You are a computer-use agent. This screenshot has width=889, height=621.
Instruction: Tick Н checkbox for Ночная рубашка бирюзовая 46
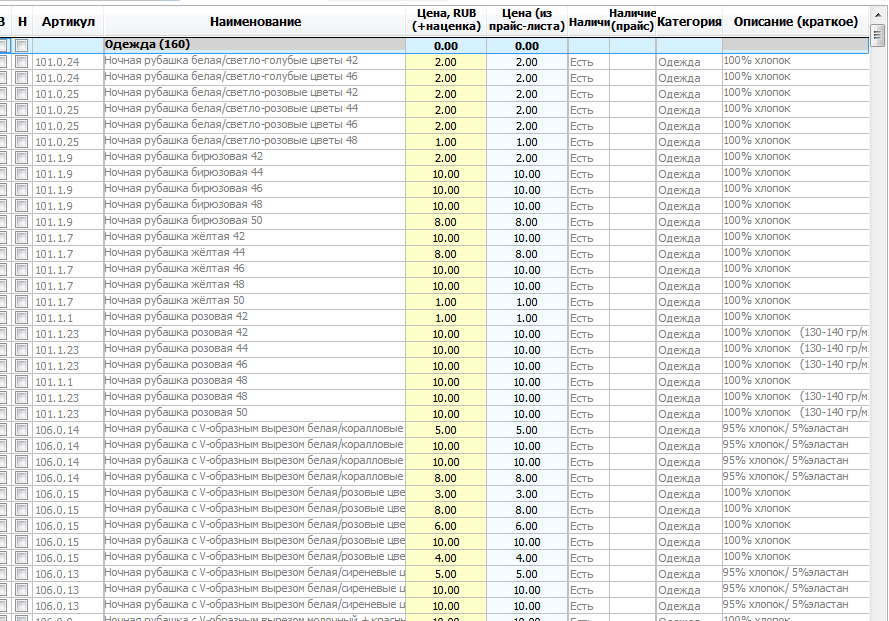pyautogui.click(x=22, y=189)
